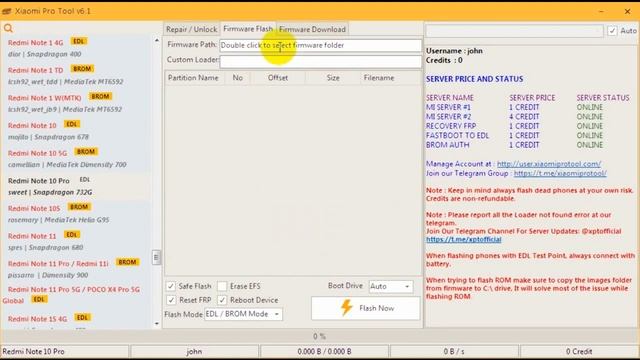Click the search magnifier icon
Viewport: 640px width, 360px height.
pyautogui.click(x=8, y=28)
